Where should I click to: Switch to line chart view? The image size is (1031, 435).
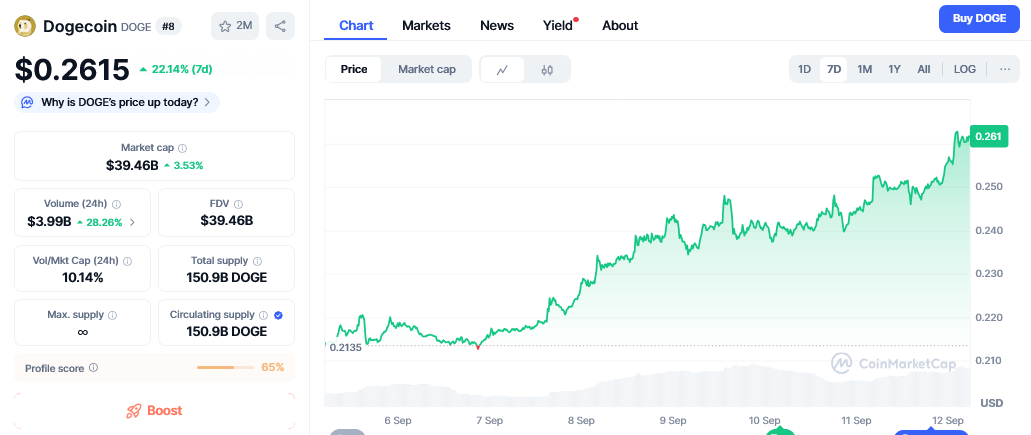point(502,70)
